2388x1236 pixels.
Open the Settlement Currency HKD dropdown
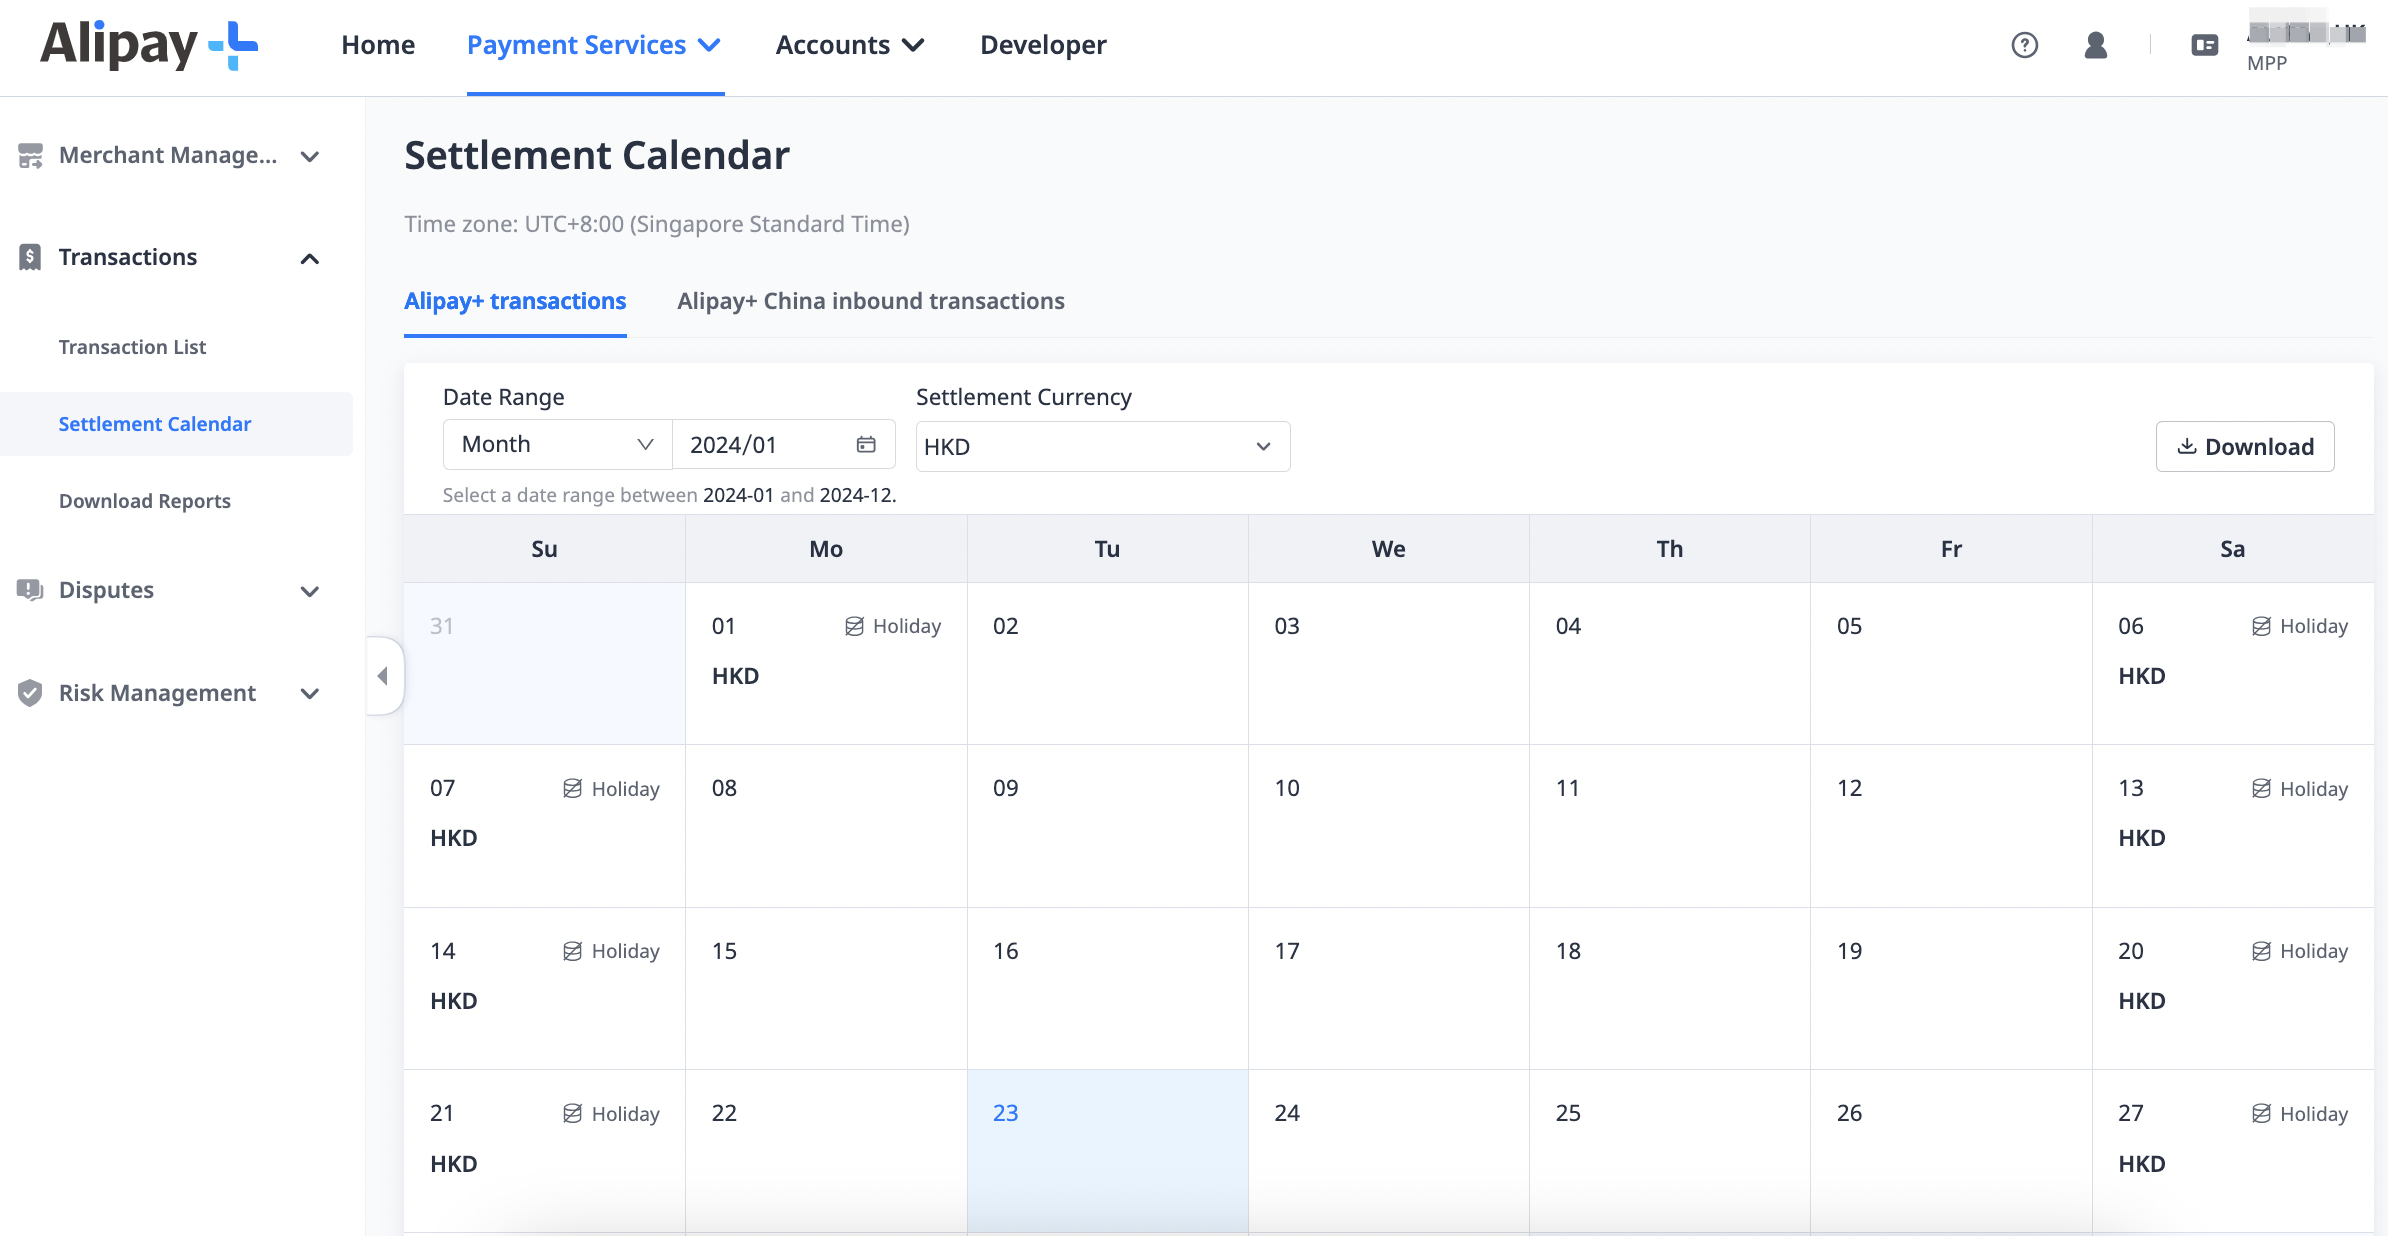[x=1101, y=446]
